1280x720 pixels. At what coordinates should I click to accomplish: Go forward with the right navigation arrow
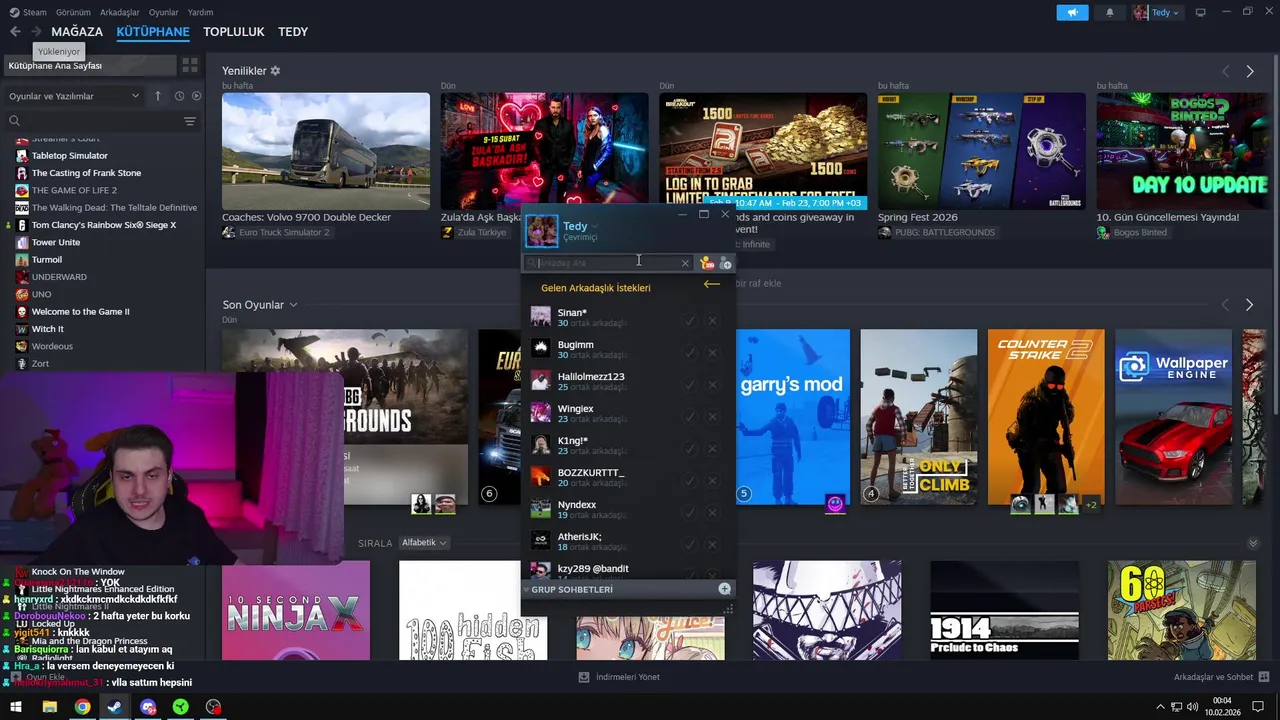coord(36,32)
